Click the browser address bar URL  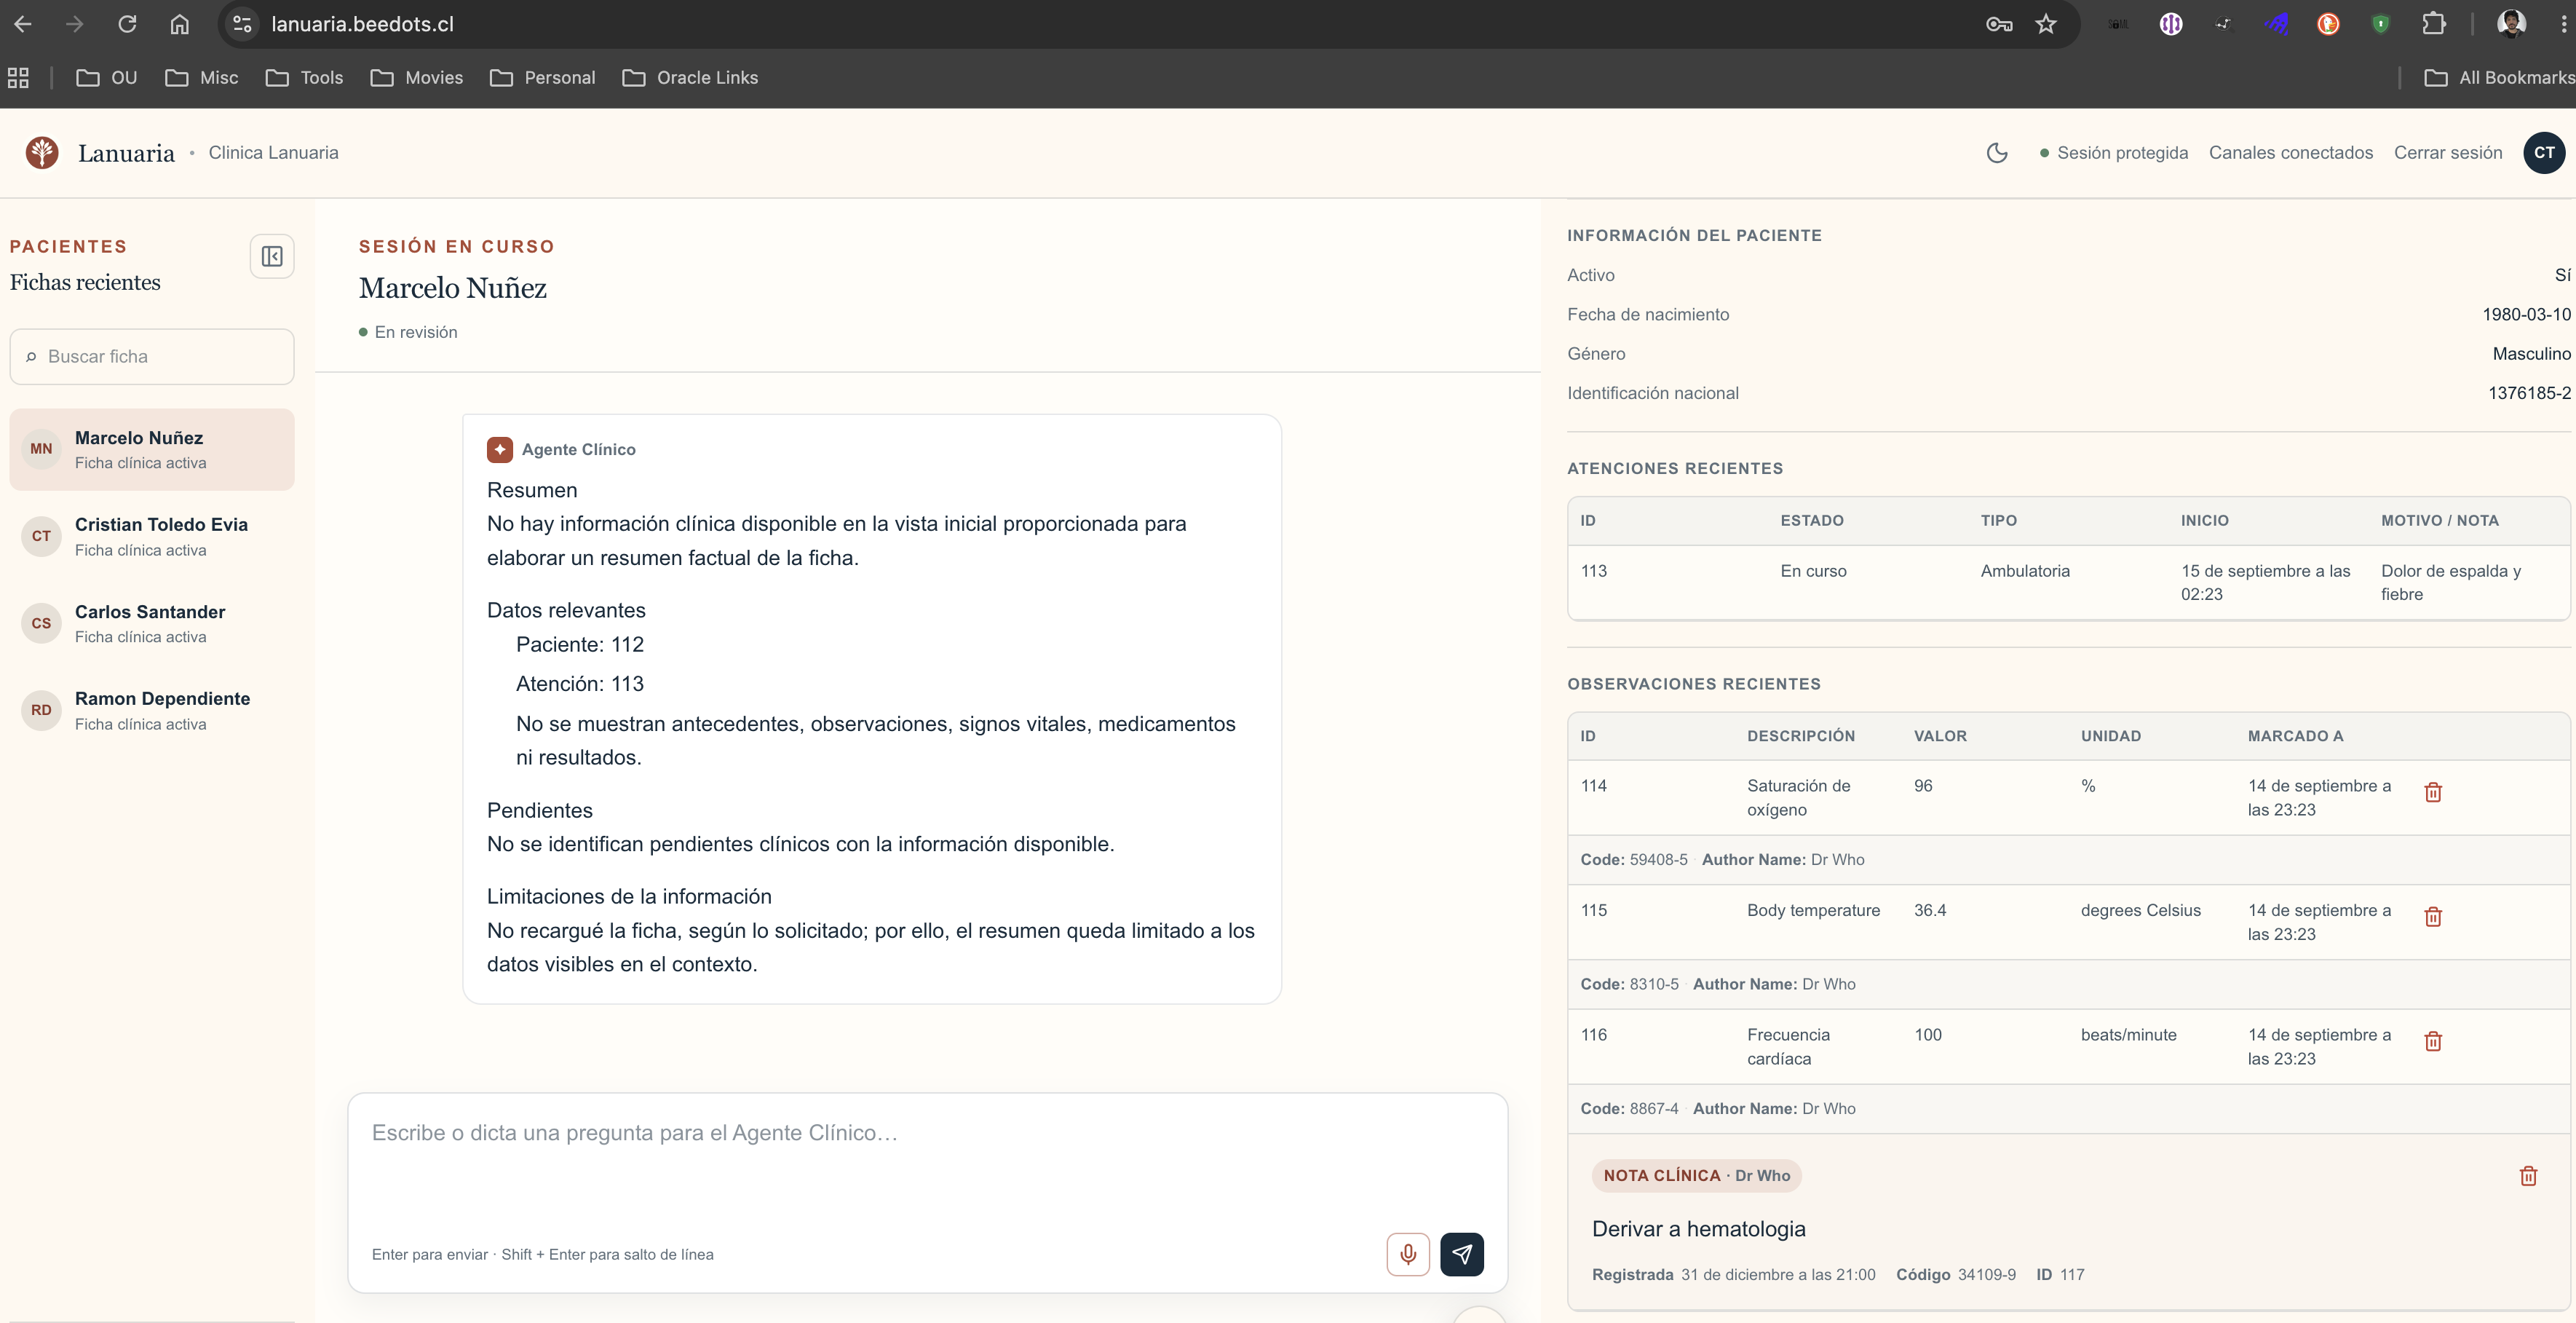click(x=362, y=24)
